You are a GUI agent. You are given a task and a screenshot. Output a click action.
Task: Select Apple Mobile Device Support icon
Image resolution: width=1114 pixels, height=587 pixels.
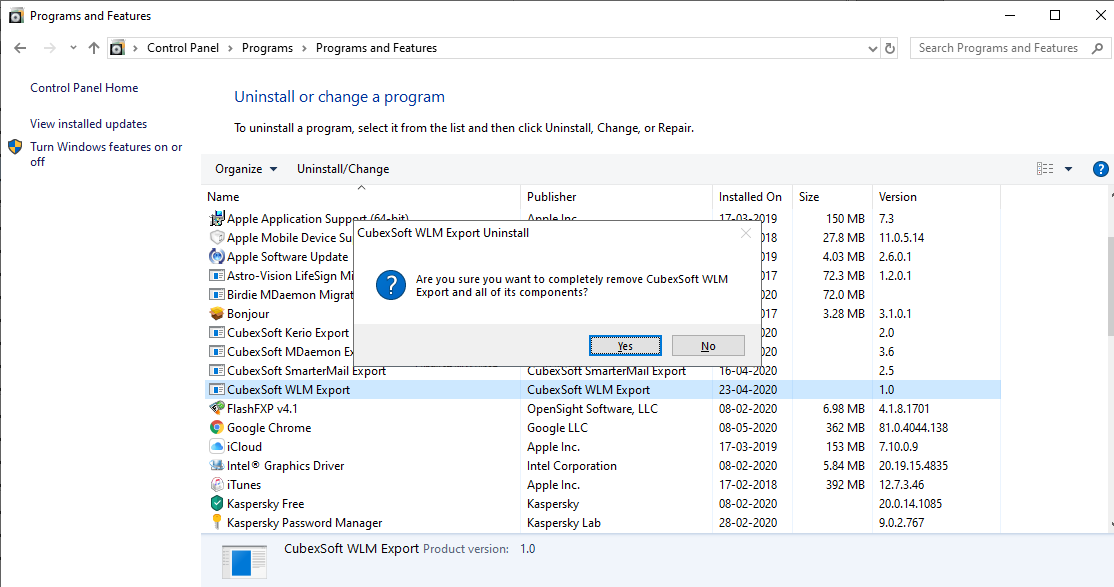[x=217, y=237]
